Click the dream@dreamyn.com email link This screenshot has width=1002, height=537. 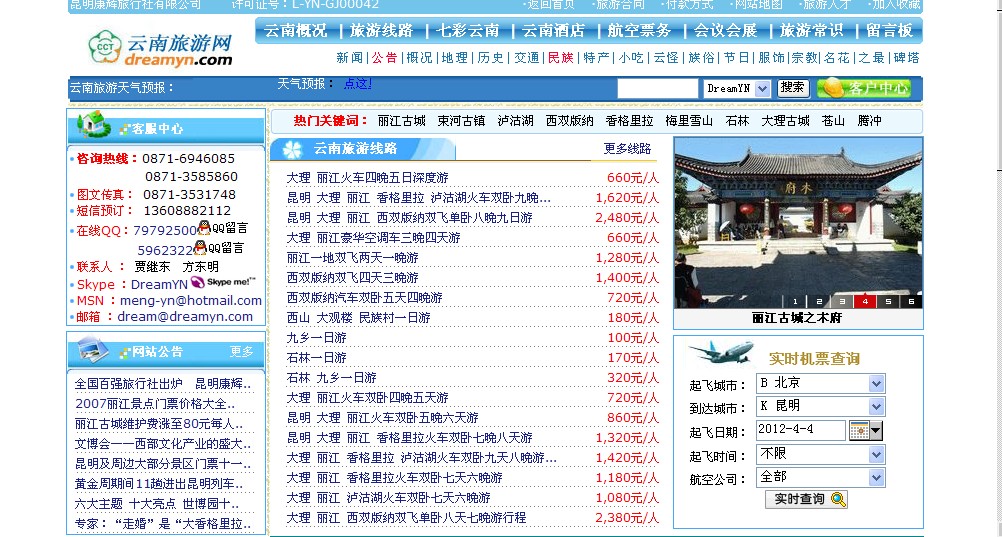pyautogui.click(x=185, y=316)
